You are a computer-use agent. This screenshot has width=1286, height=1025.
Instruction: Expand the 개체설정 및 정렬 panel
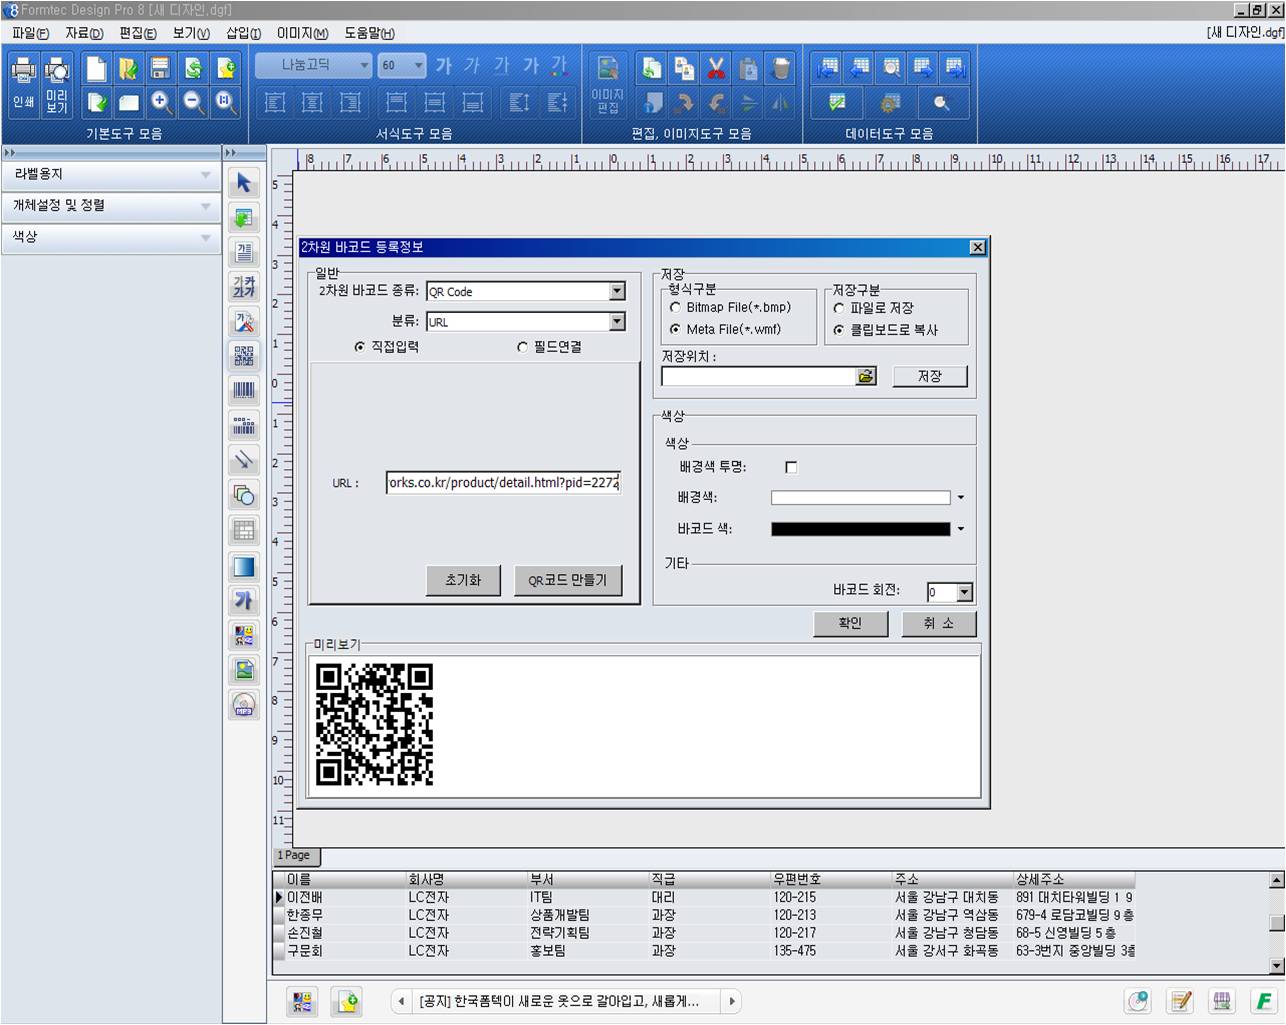point(110,206)
